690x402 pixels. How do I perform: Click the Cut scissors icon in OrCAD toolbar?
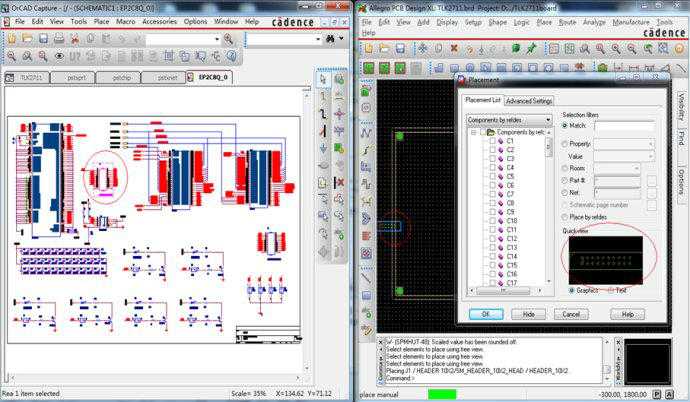point(77,38)
